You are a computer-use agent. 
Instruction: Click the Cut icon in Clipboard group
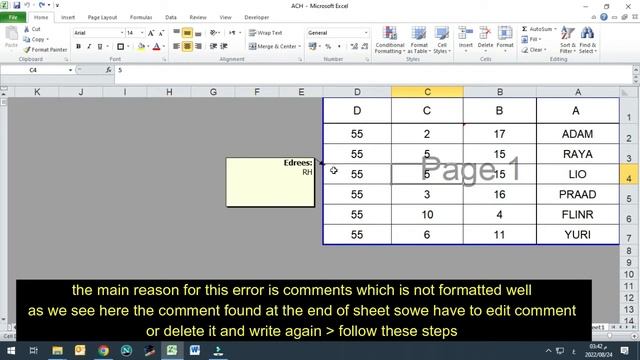coord(27,29)
